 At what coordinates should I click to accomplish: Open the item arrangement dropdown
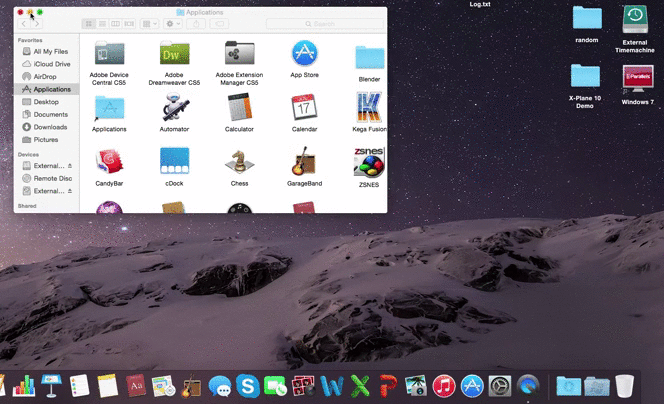(149, 24)
